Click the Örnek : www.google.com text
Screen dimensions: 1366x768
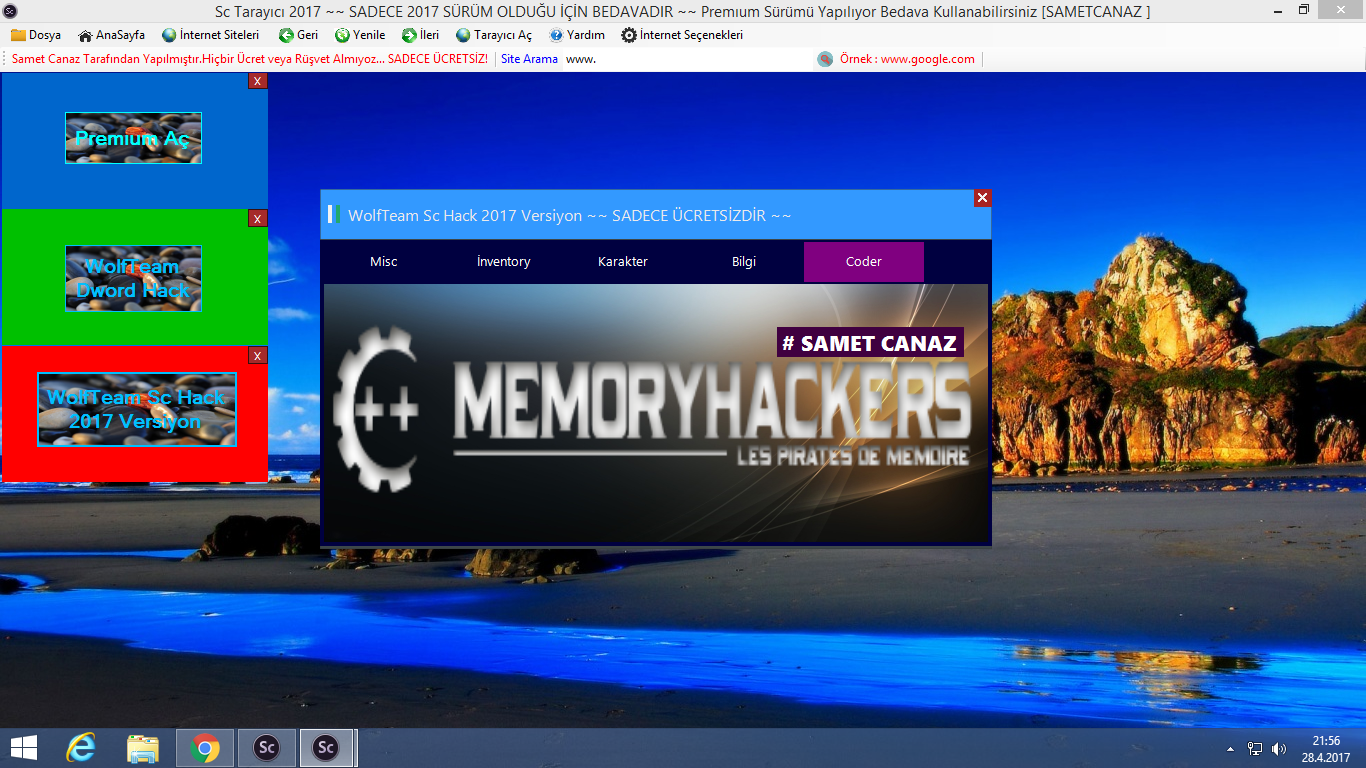coord(907,59)
